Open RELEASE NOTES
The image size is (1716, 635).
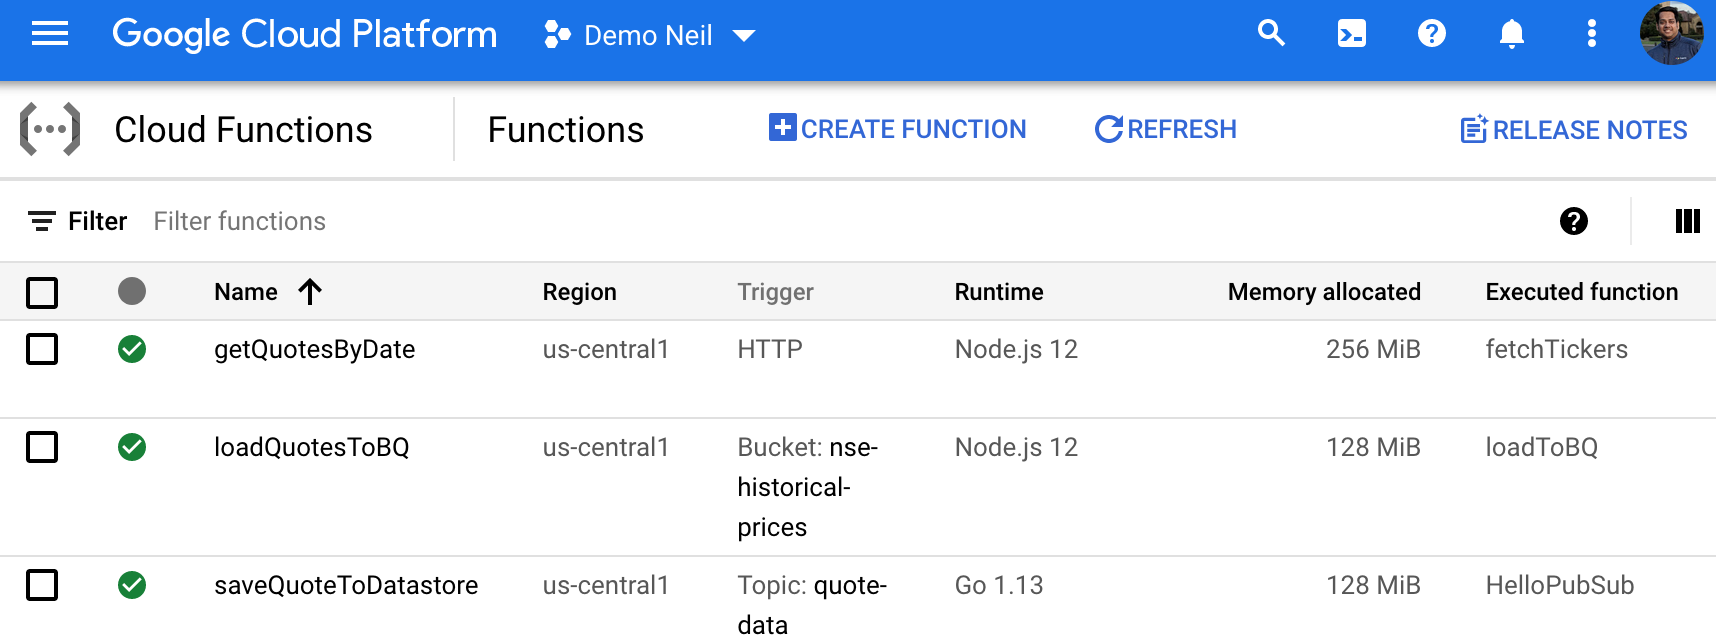tap(1573, 130)
